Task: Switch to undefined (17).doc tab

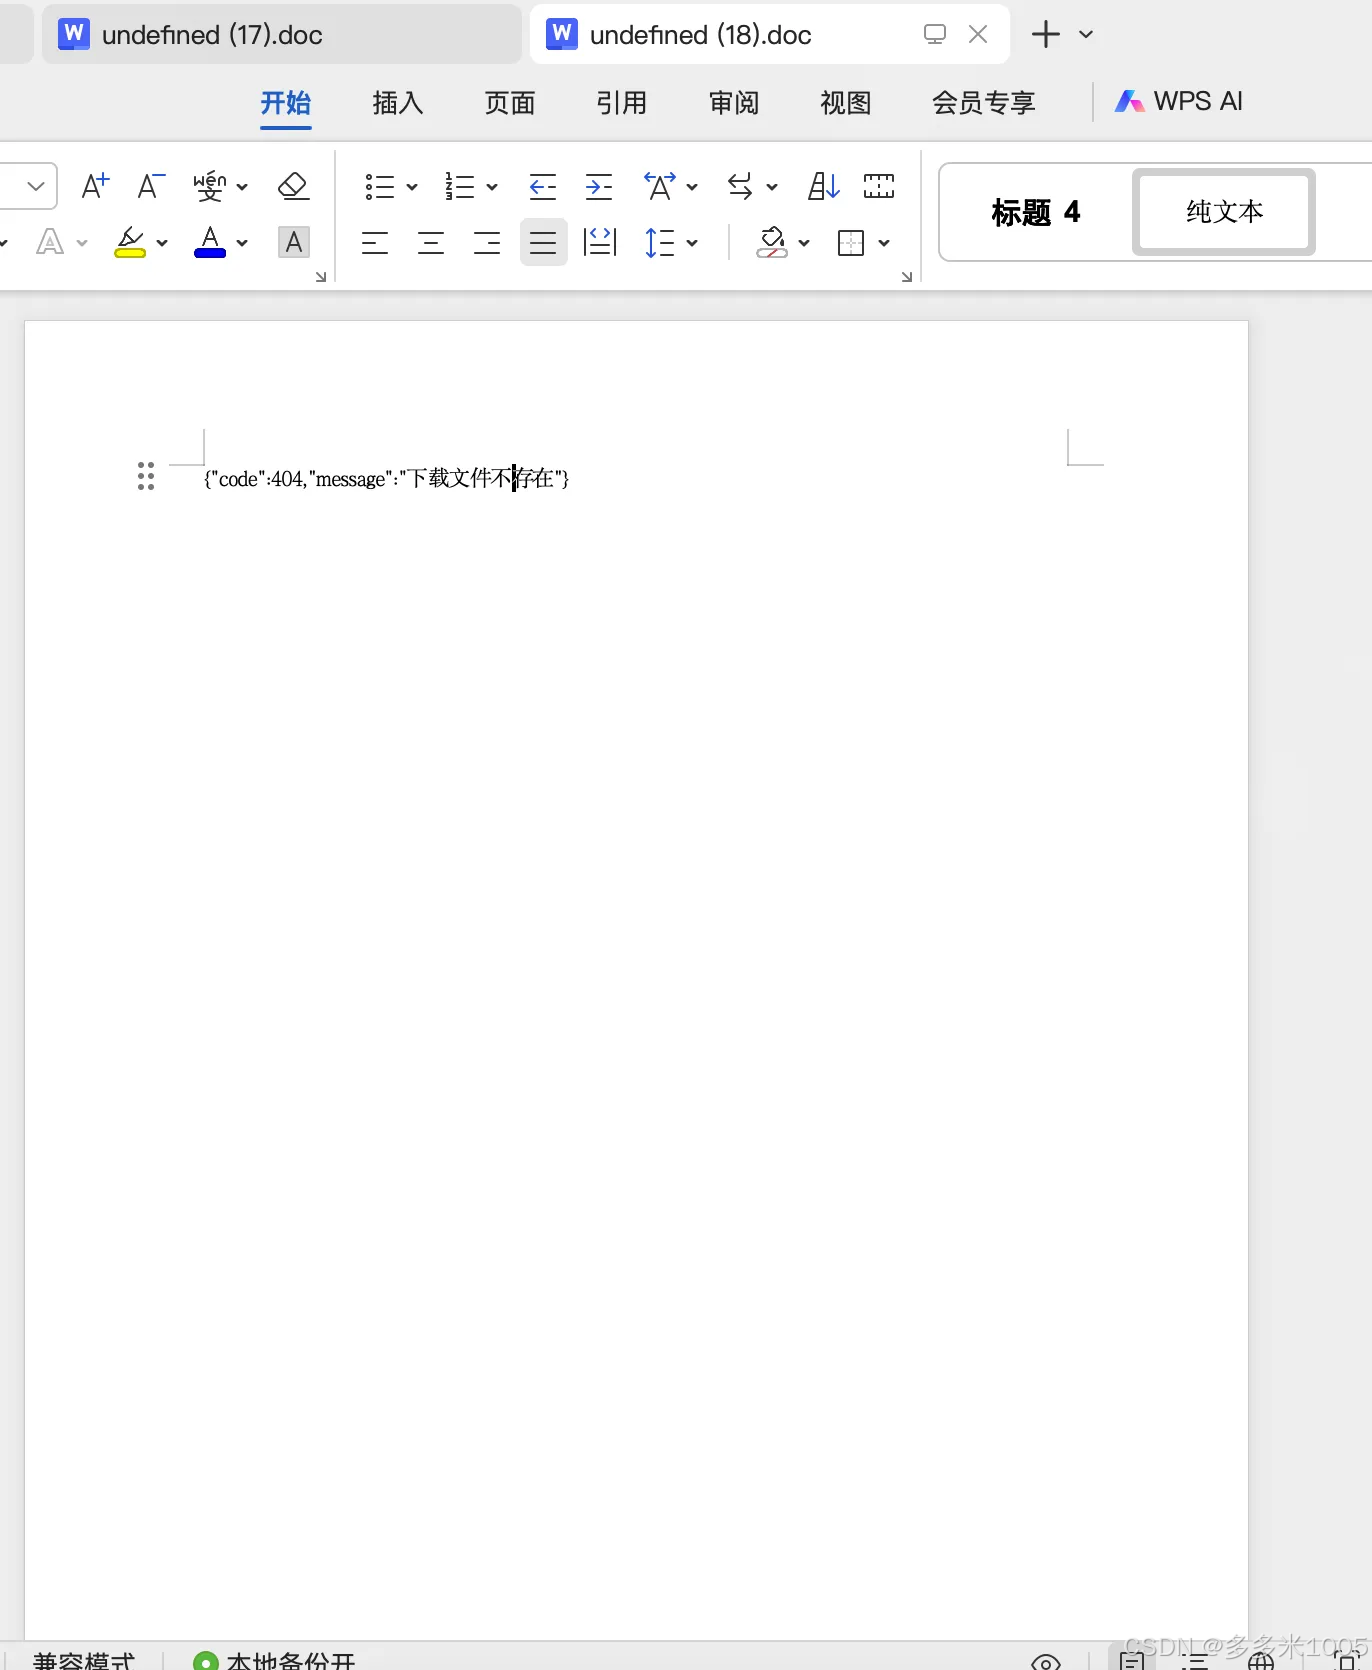Action: 282,34
